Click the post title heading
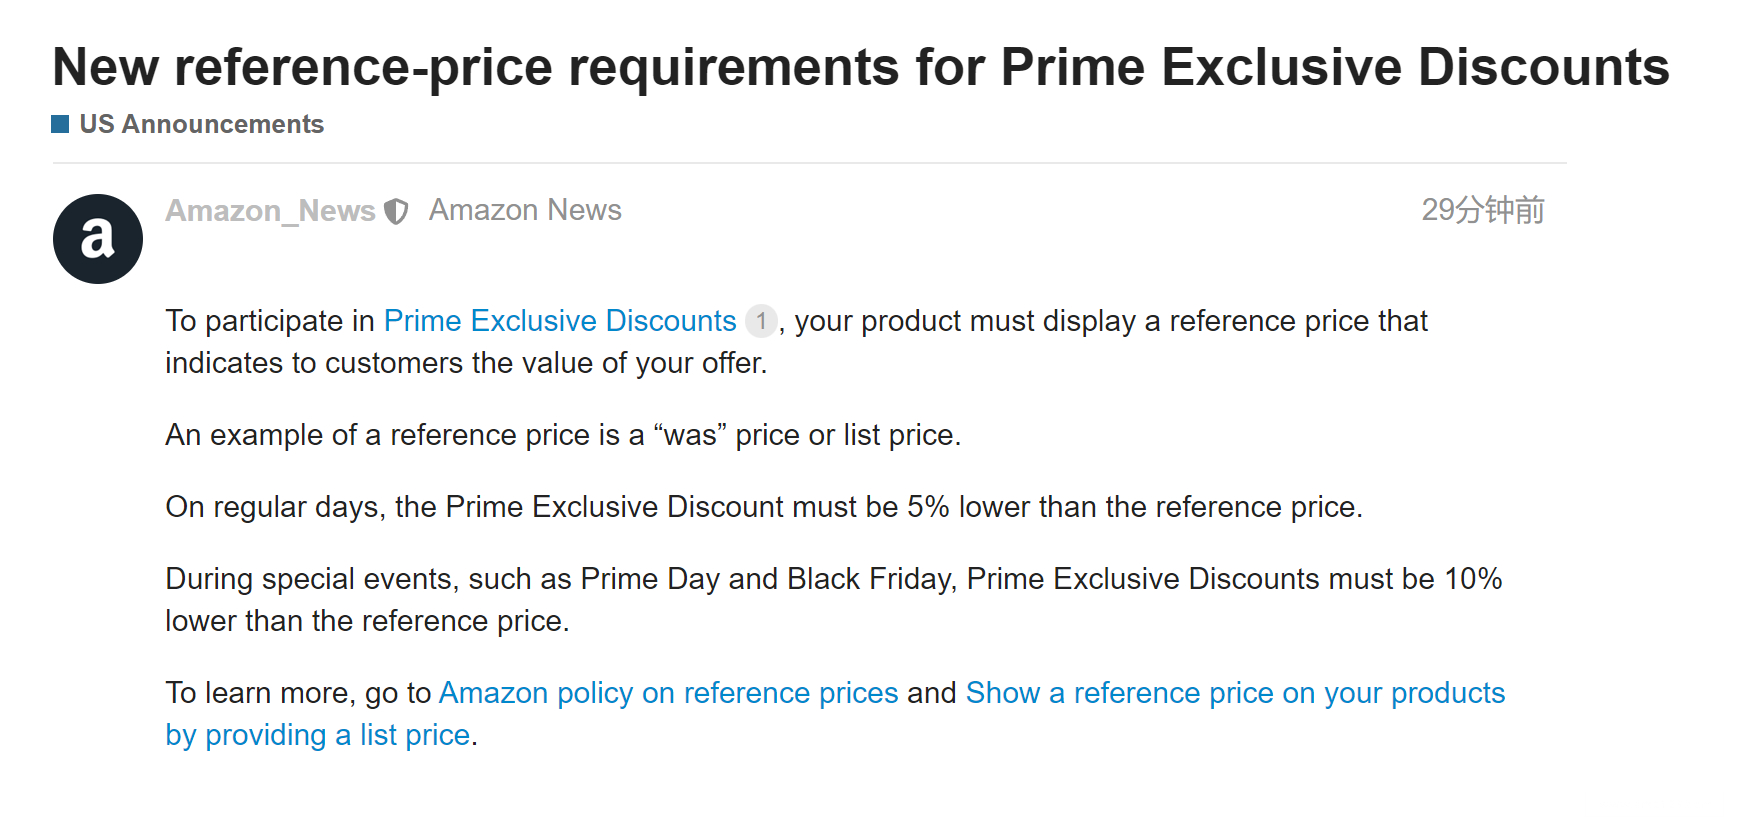Image resolution: width=1745 pixels, height=837 pixels. pyautogui.click(x=860, y=67)
